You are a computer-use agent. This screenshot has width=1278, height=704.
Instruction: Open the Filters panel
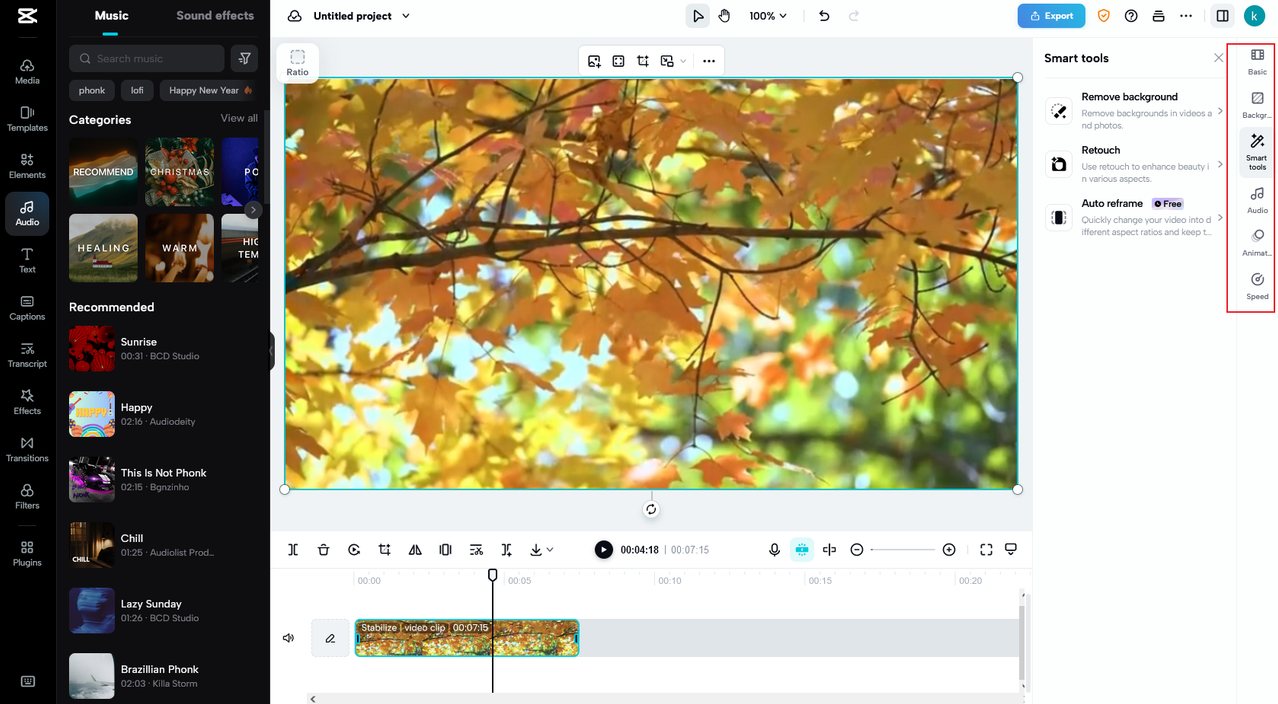tap(27, 496)
